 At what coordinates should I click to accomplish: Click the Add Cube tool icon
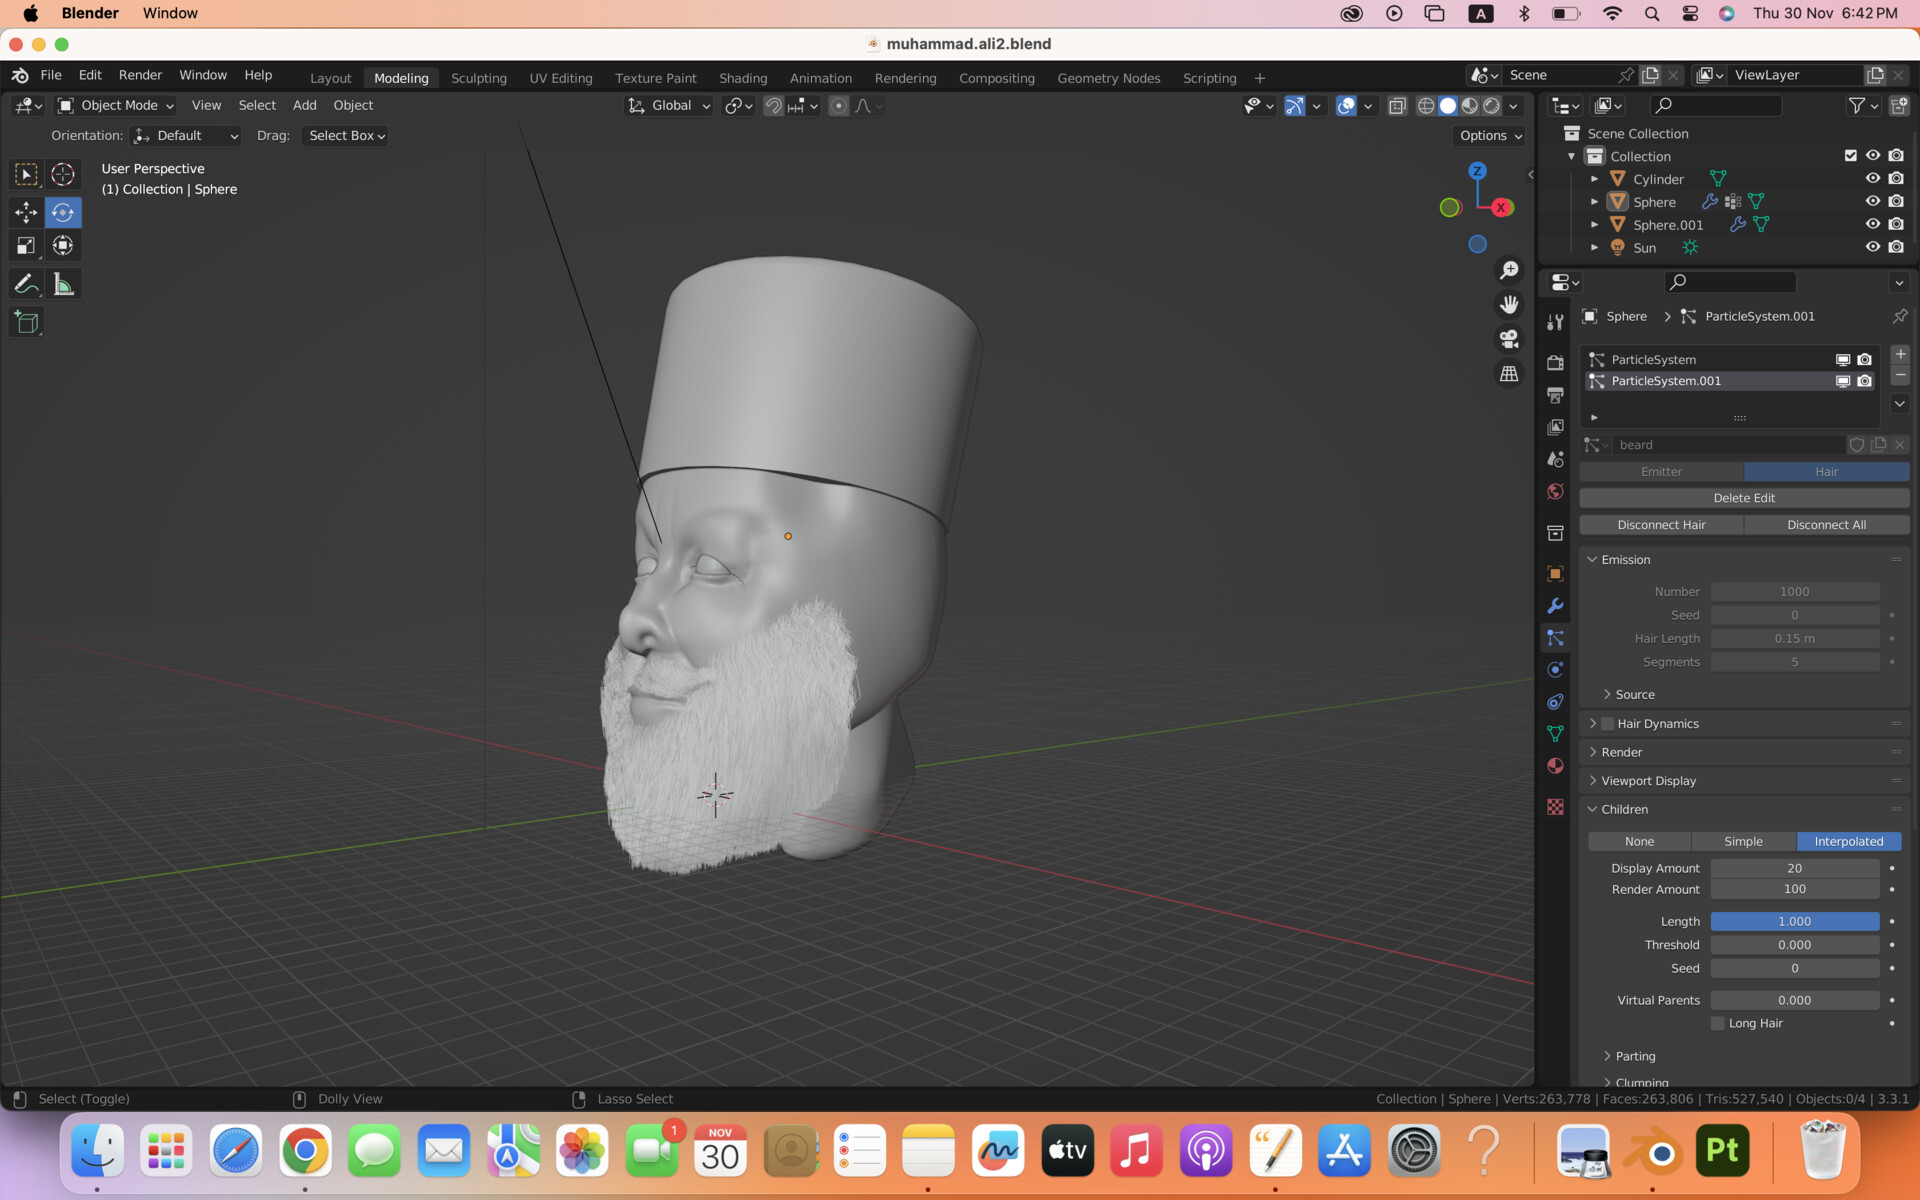(x=26, y=323)
